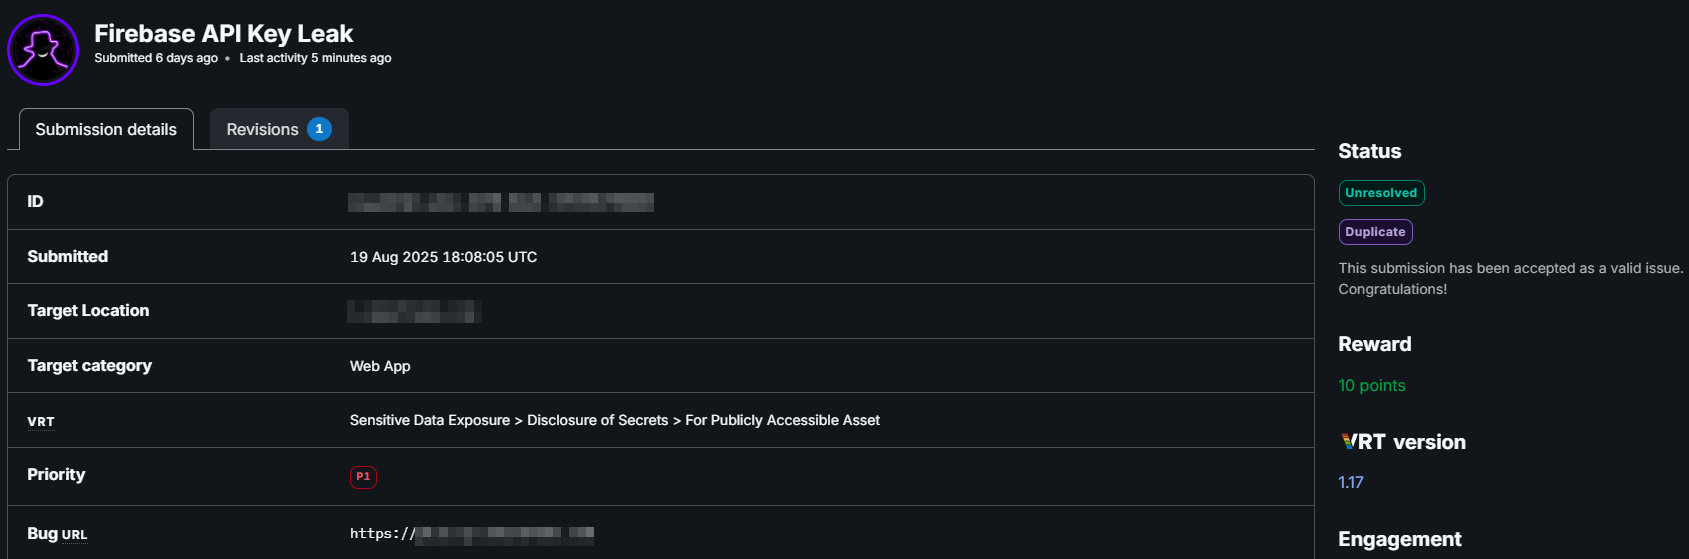This screenshot has height=559, width=1689.
Task: Open VRT version 1.17 link
Action: coord(1351,482)
